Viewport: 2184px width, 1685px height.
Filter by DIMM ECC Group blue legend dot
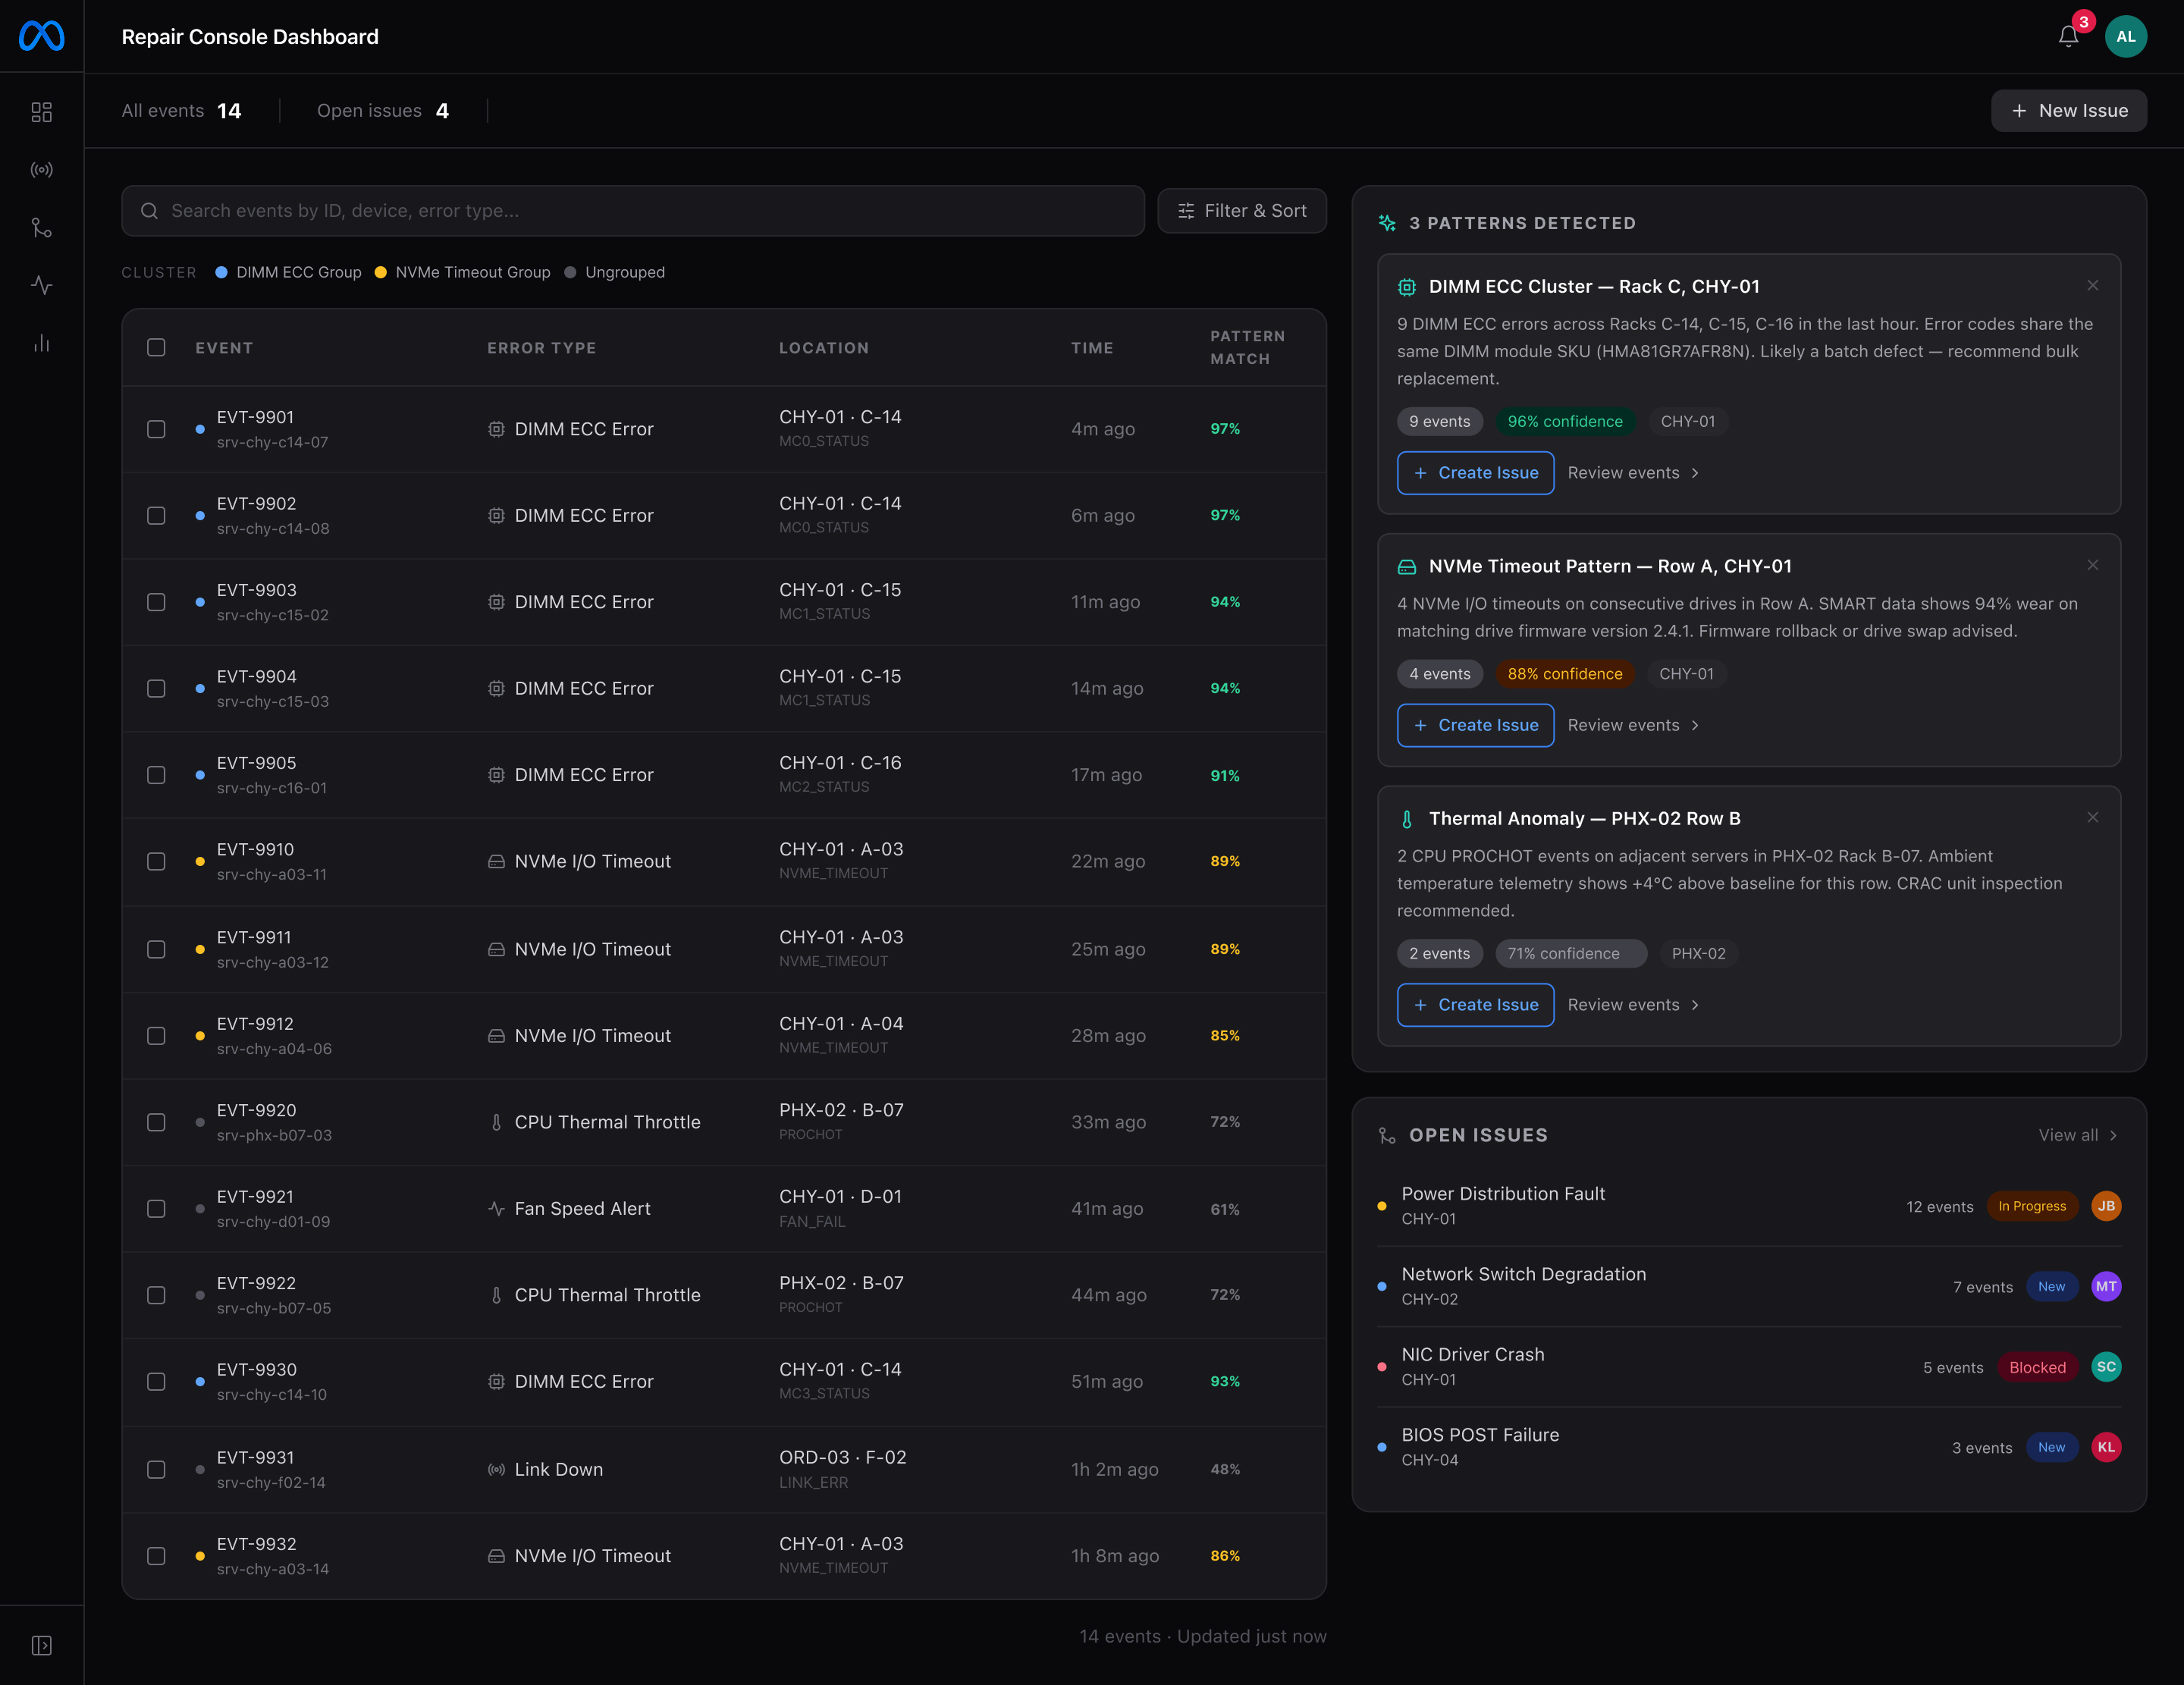[x=221, y=273]
